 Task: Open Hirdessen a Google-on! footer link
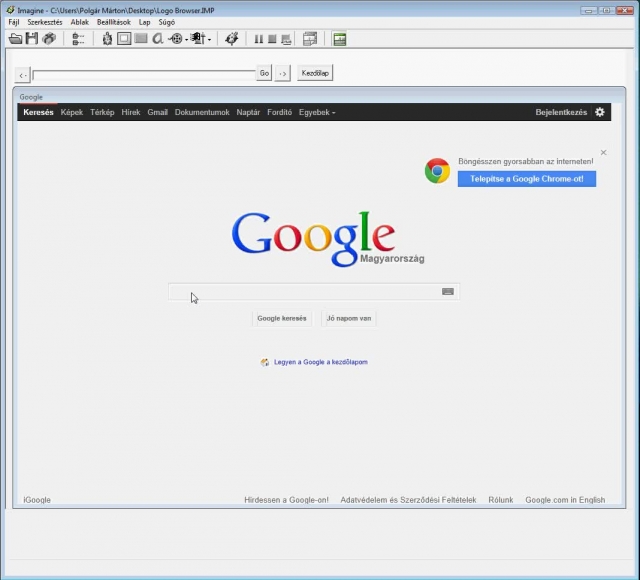coord(286,500)
